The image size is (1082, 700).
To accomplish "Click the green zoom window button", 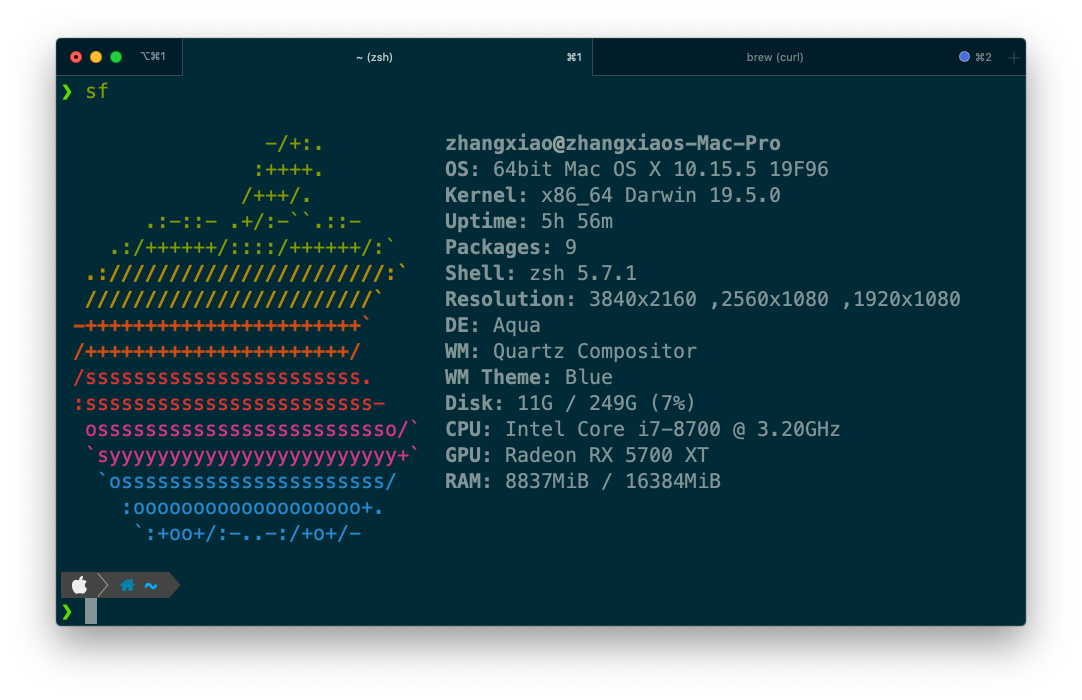I will point(116,57).
